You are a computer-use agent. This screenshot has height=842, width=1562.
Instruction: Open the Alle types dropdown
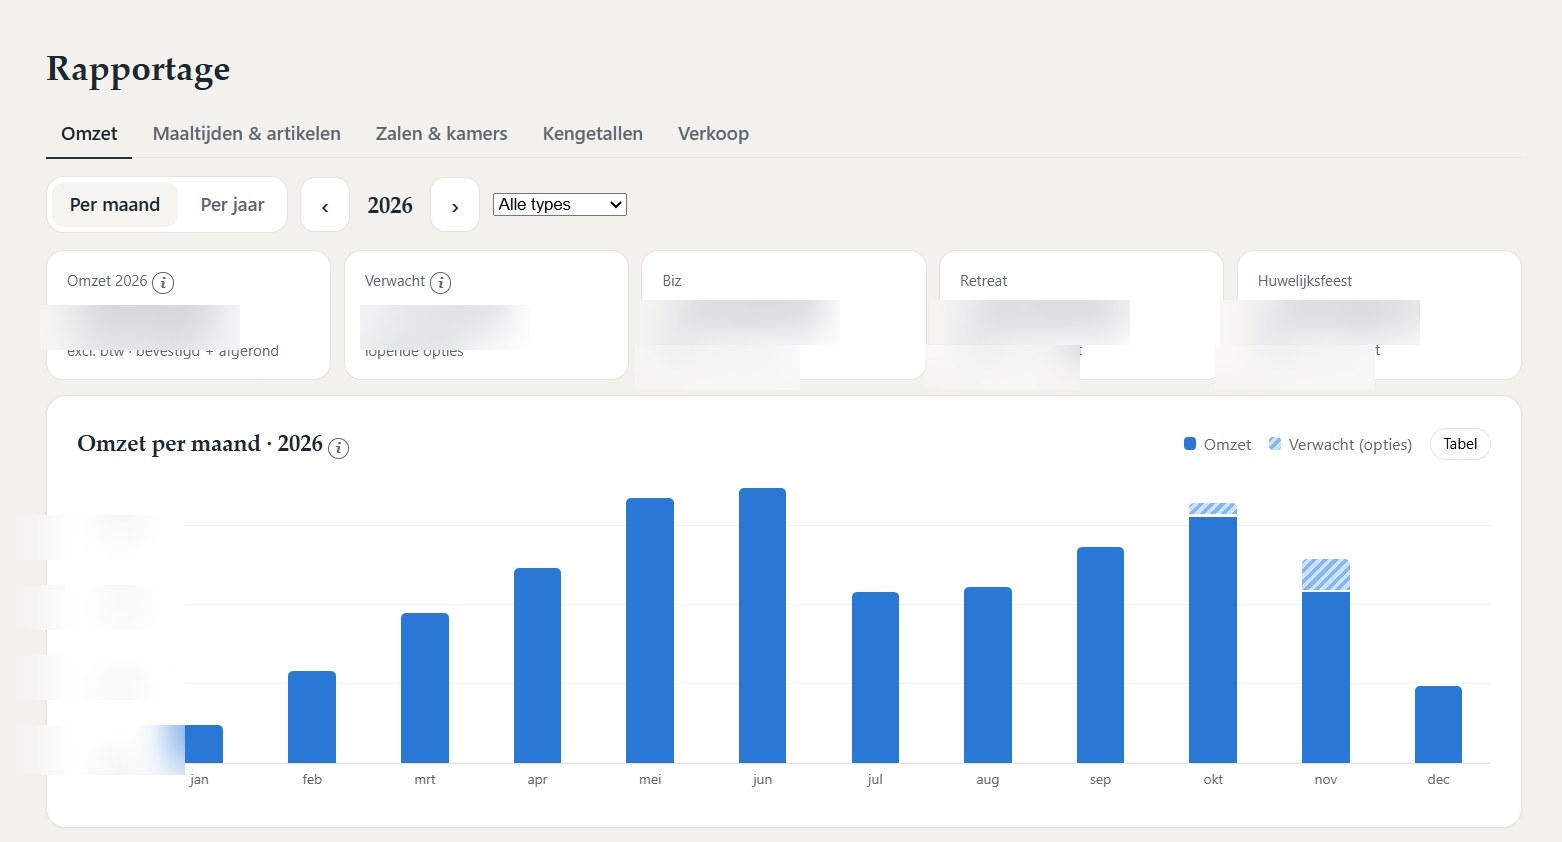click(x=560, y=204)
